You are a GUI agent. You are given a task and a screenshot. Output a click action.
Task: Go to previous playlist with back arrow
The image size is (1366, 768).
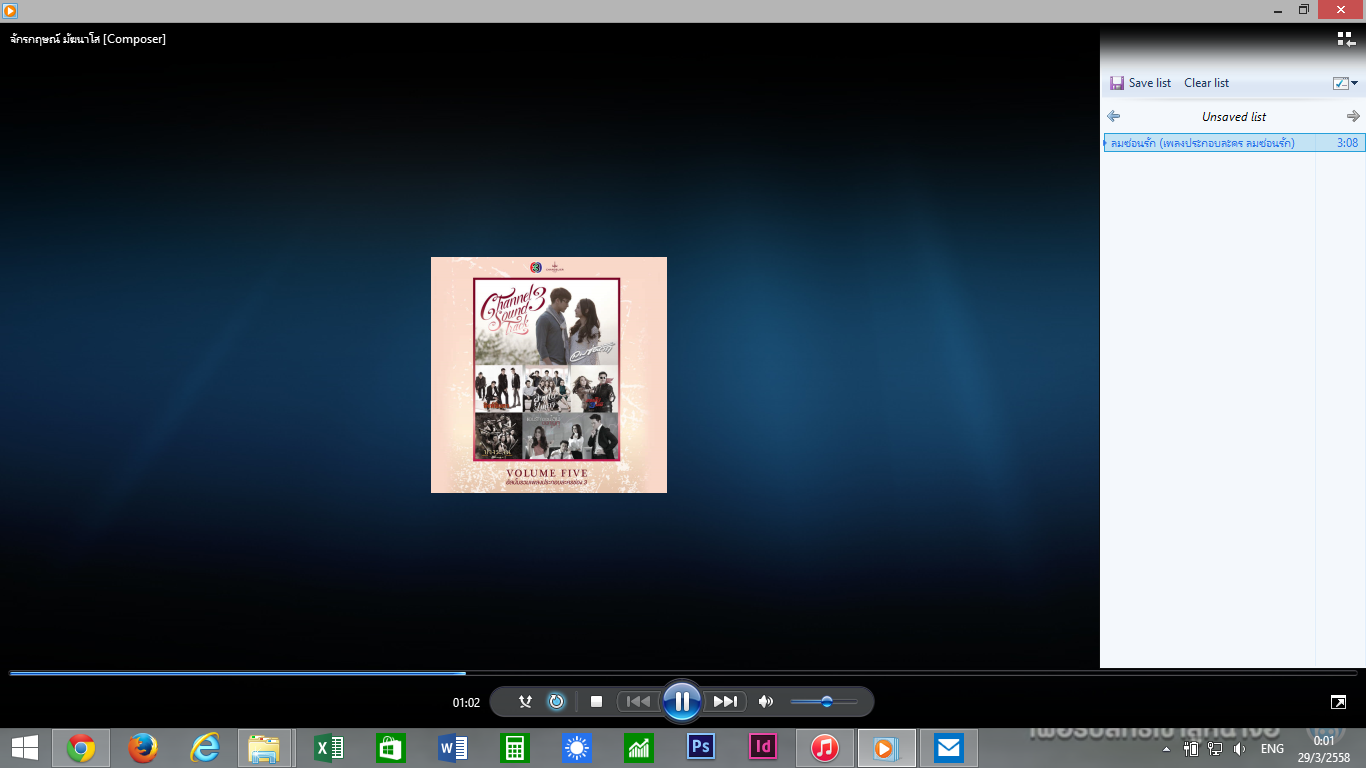[x=1114, y=116]
